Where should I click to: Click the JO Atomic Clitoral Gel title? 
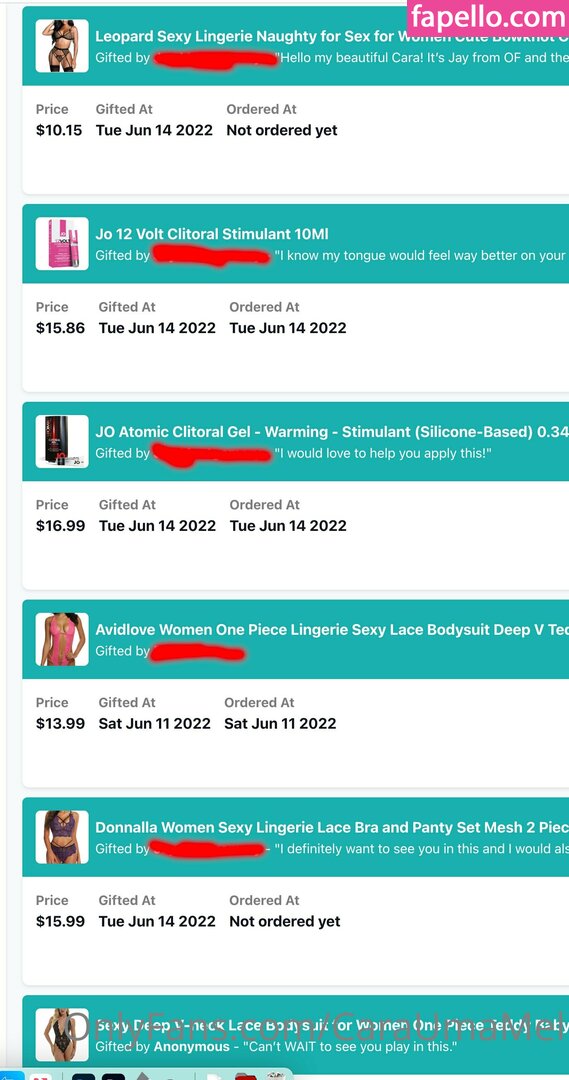(x=332, y=432)
